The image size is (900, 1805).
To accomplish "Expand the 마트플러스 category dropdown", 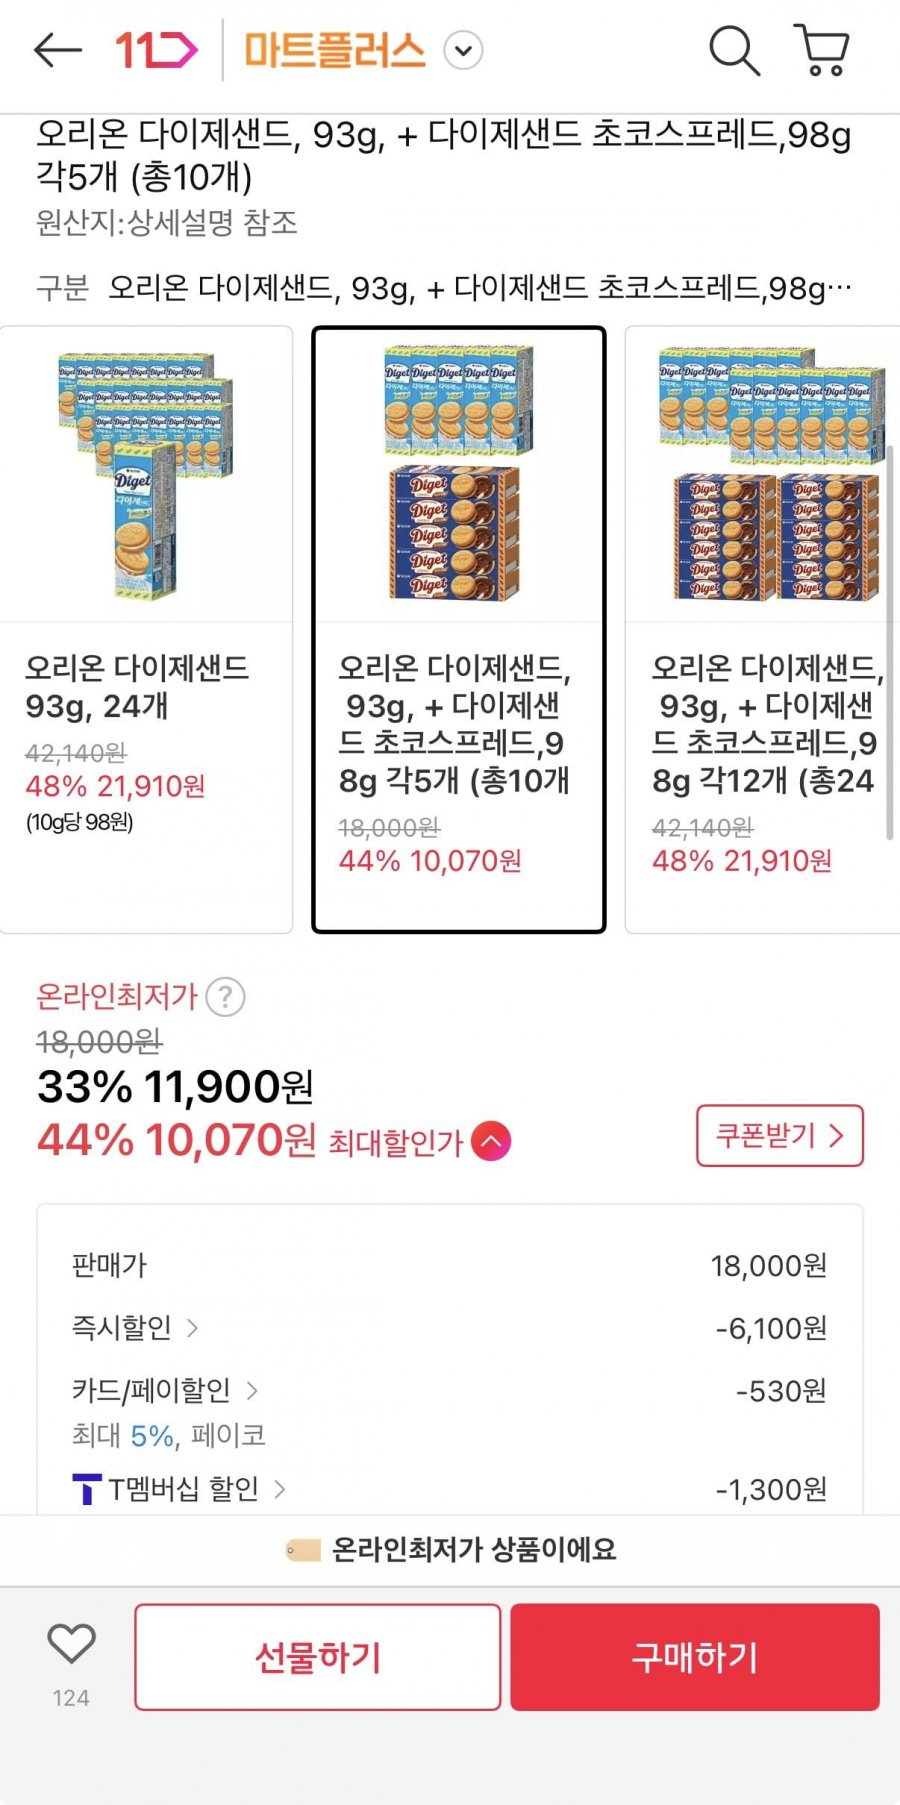I will click(x=463, y=50).
